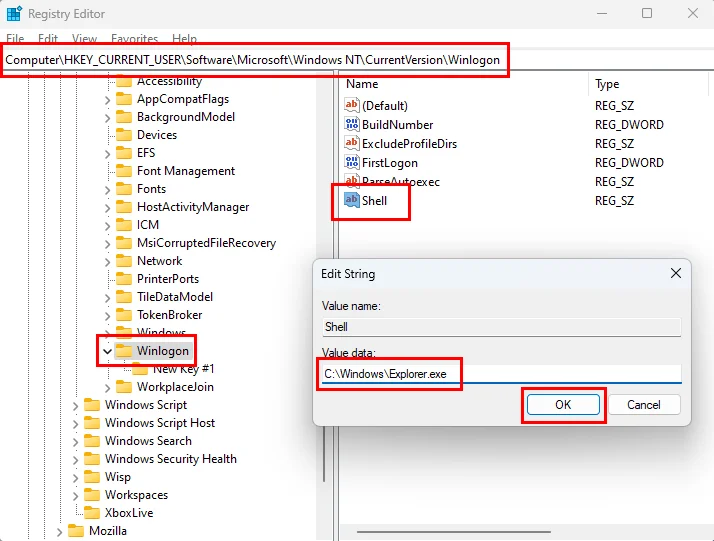Viewport: 714px width, 541px height.
Task: Click the Winlogon folder icon
Action: point(124,351)
